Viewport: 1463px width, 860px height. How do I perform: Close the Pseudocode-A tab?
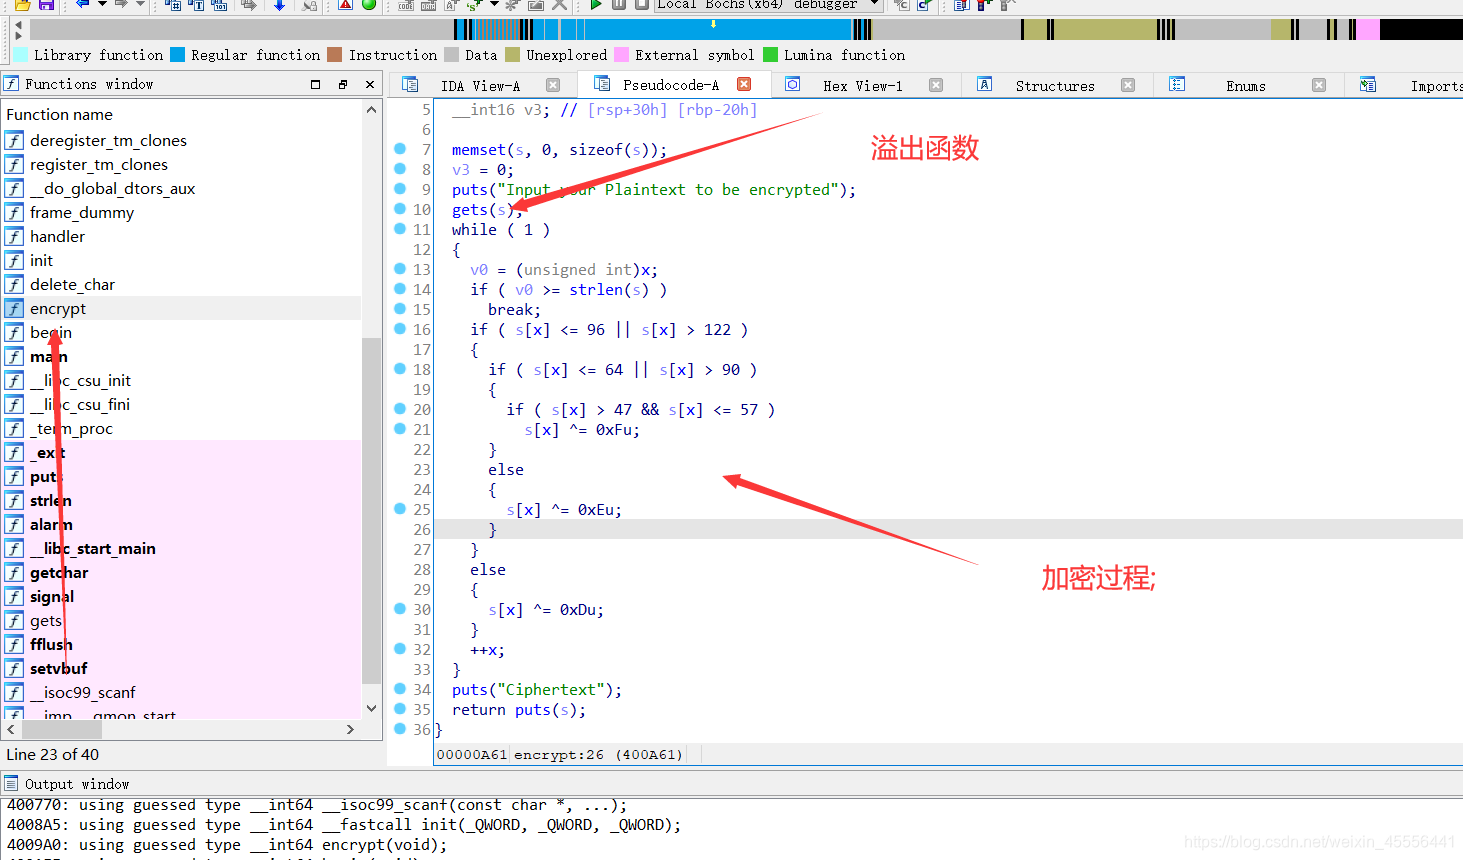pyautogui.click(x=744, y=85)
